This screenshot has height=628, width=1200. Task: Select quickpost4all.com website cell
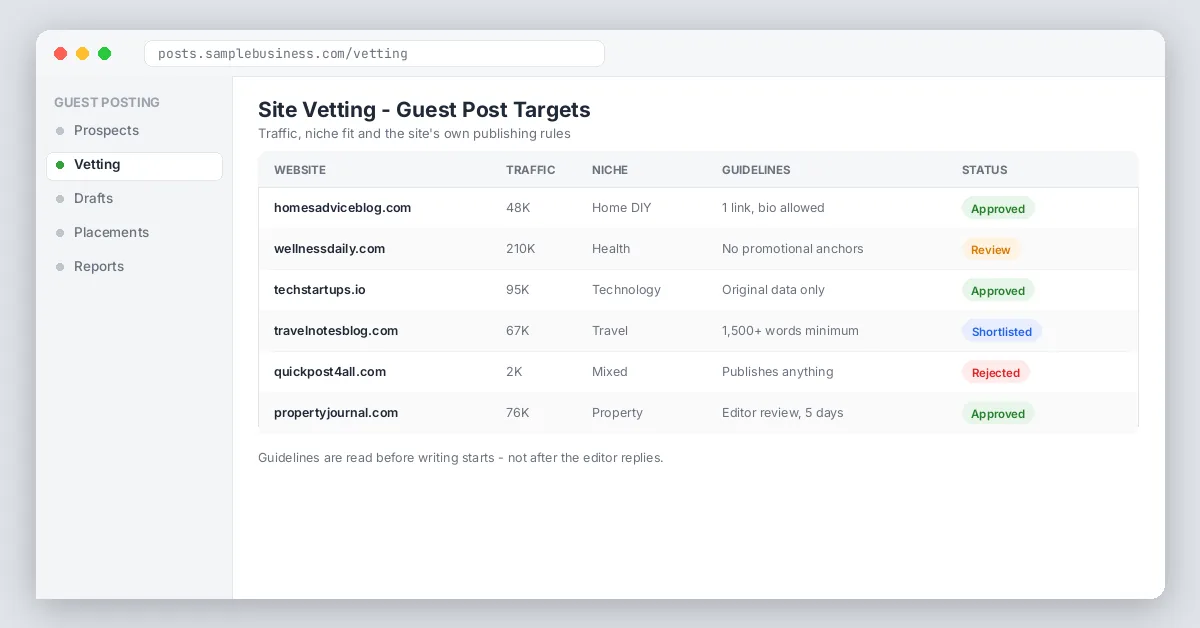coord(330,372)
